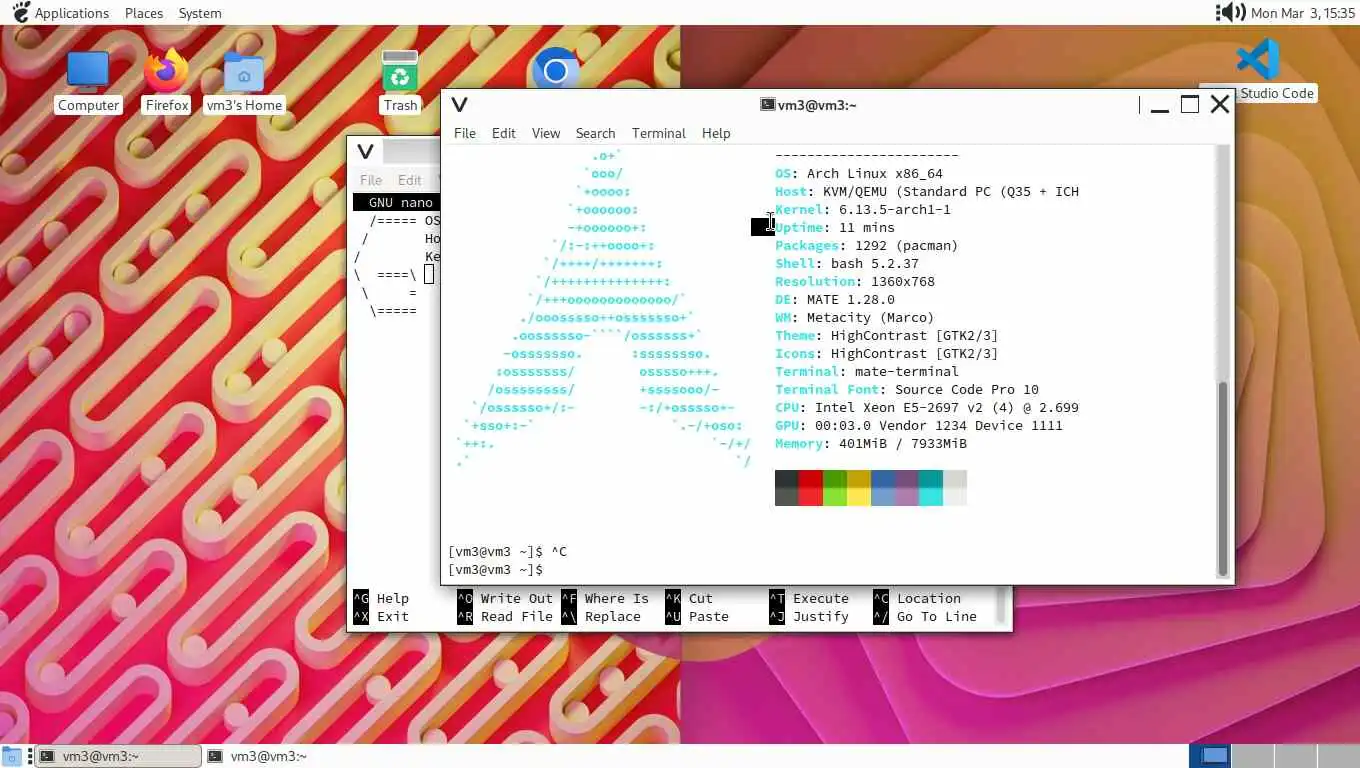
Task: Click the bright green neofetch color block
Action: tap(835, 497)
